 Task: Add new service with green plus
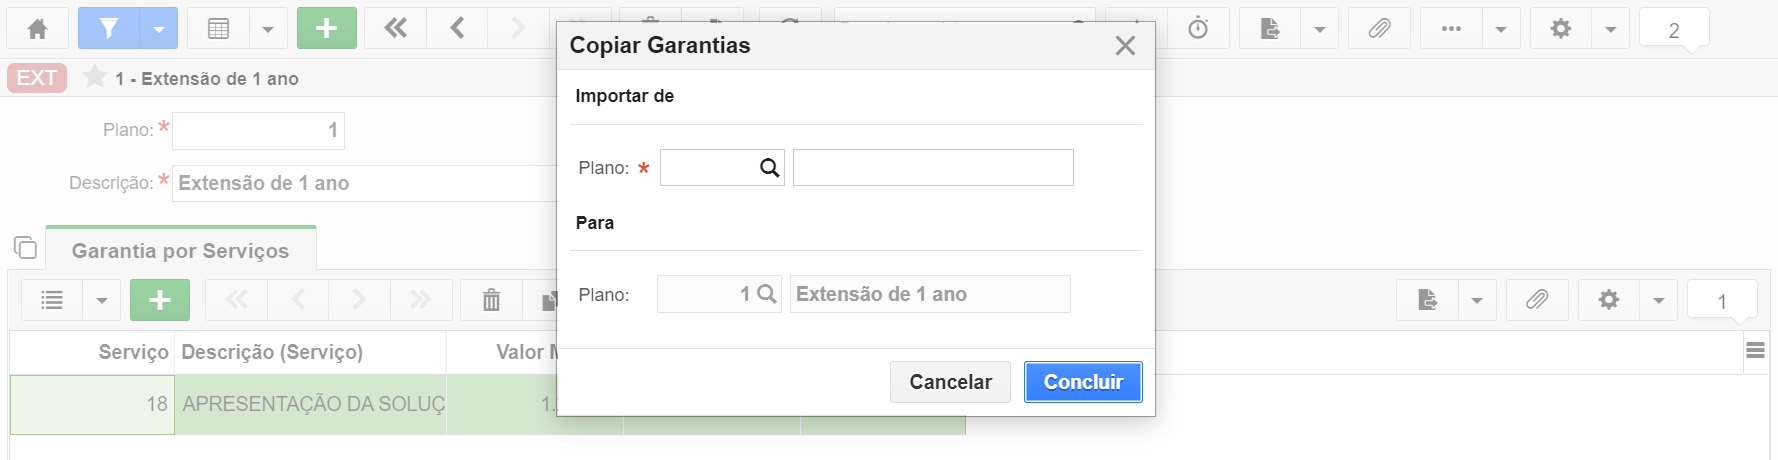click(x=160, y=300)
